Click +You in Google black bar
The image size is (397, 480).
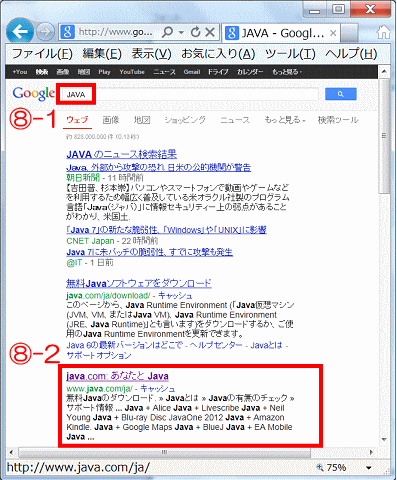[x=20, y=72]
